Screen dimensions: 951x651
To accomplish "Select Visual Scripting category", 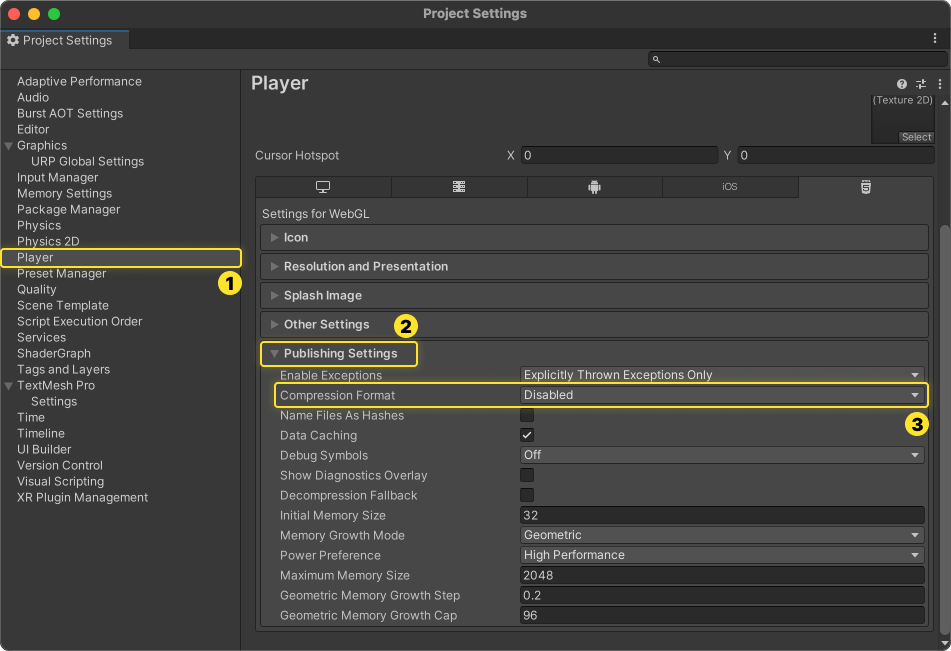I will pos(60,482).
